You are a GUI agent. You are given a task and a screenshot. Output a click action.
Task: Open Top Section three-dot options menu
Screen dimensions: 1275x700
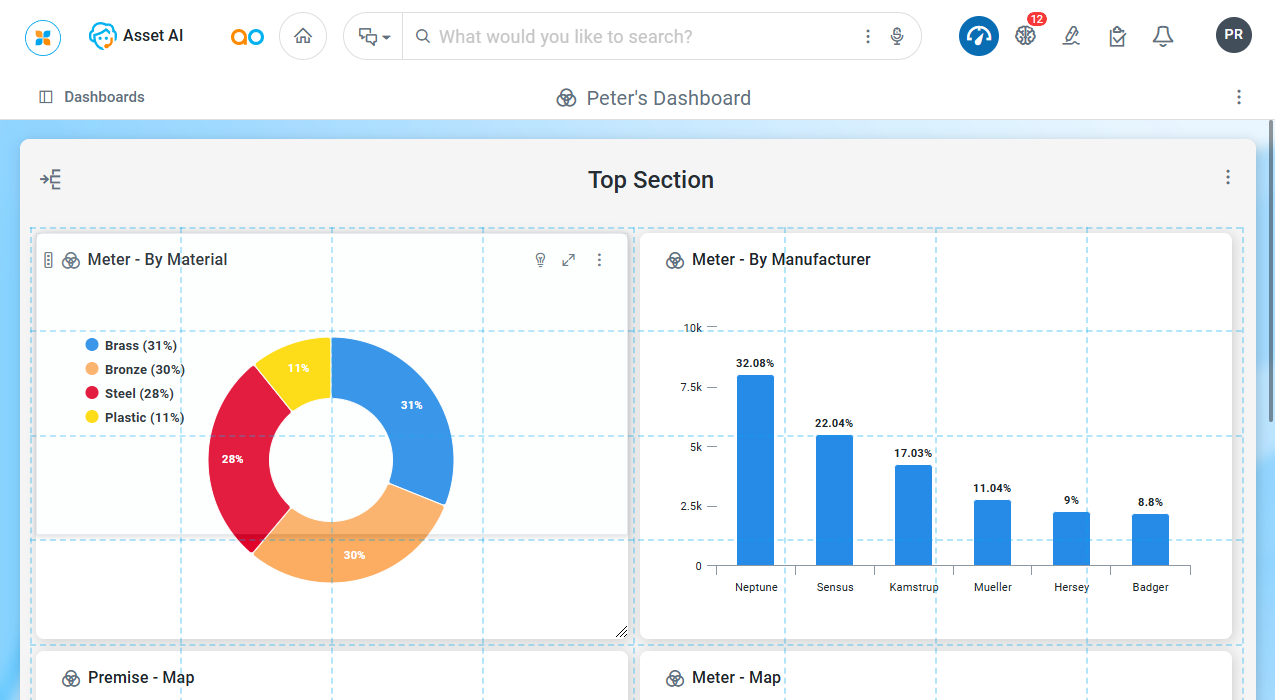pos(1228,177)
